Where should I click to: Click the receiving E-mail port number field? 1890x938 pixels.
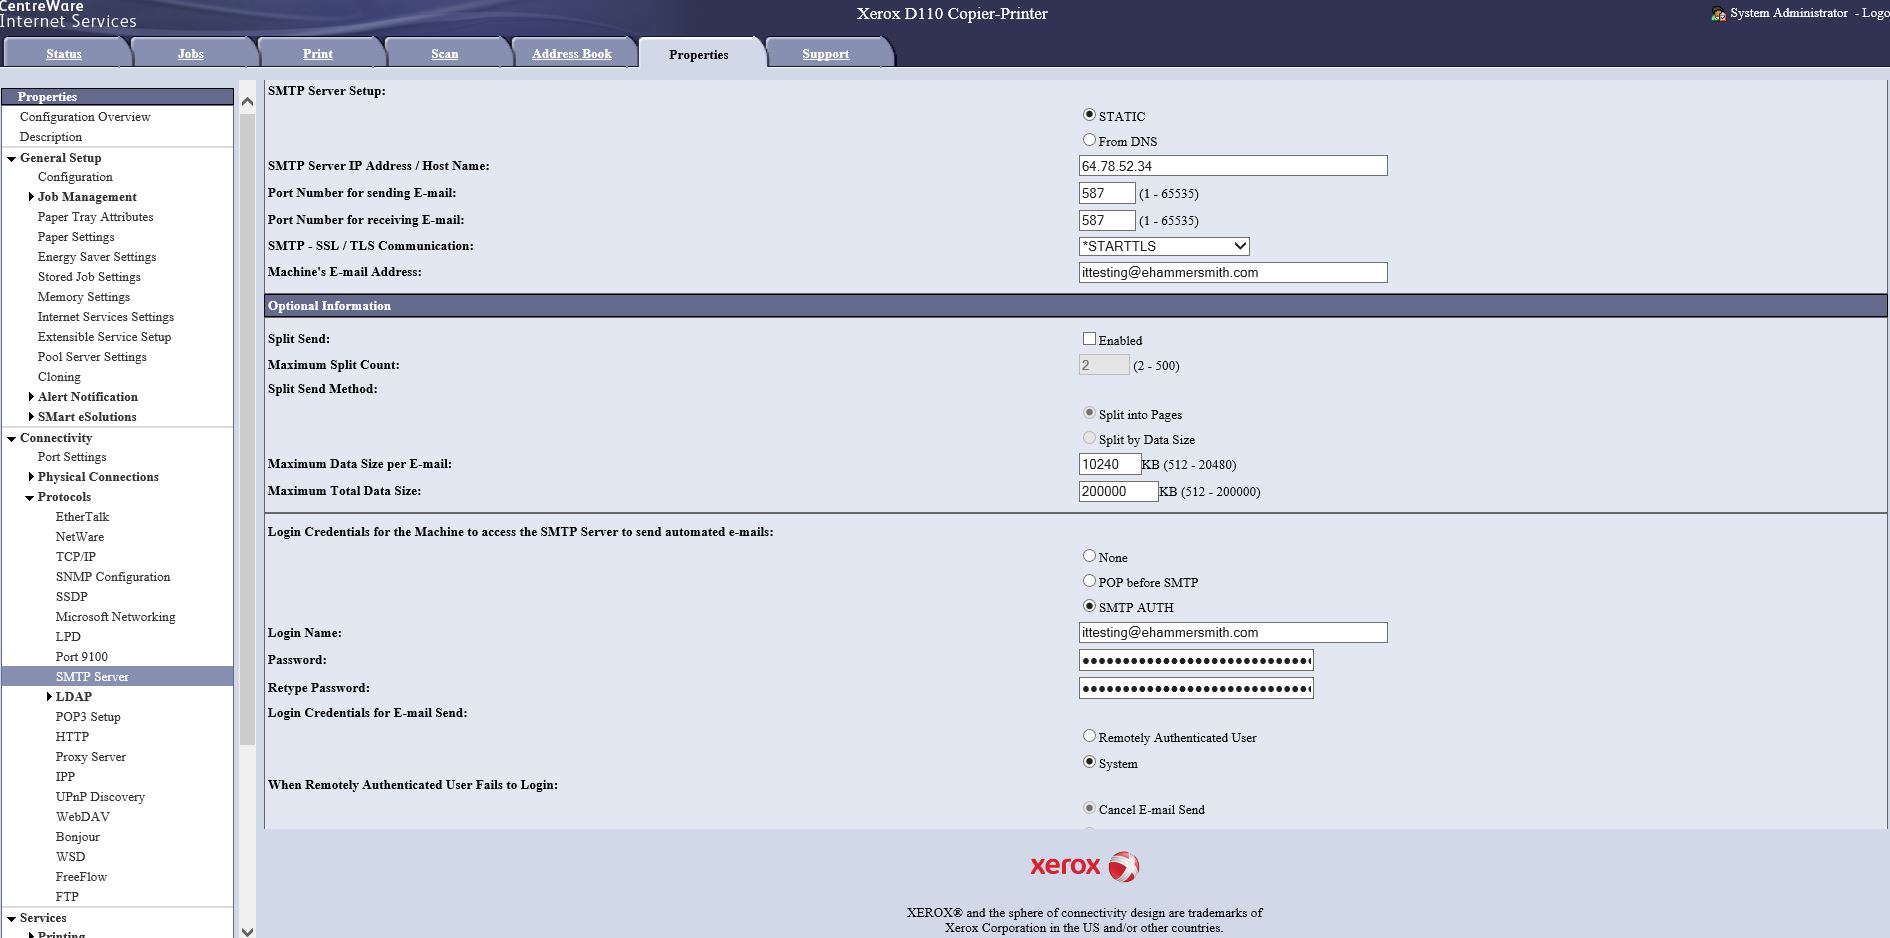tap(1107, 220)
